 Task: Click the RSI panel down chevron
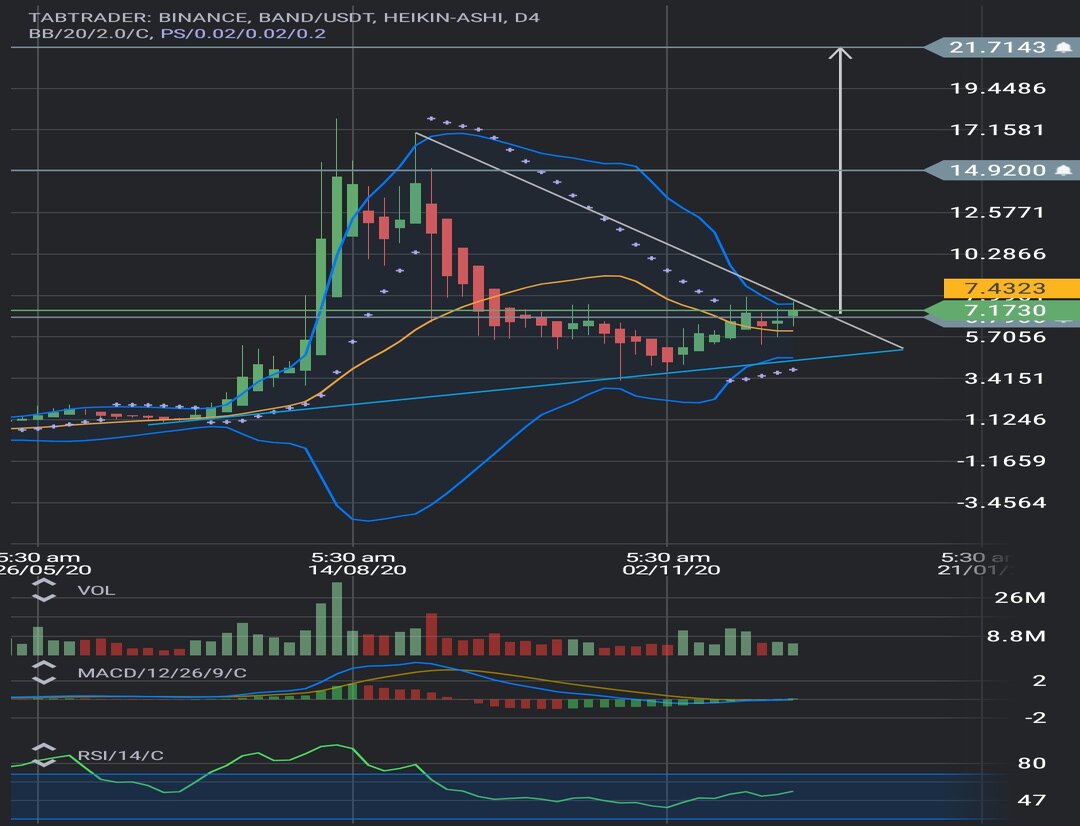[44, 761]
